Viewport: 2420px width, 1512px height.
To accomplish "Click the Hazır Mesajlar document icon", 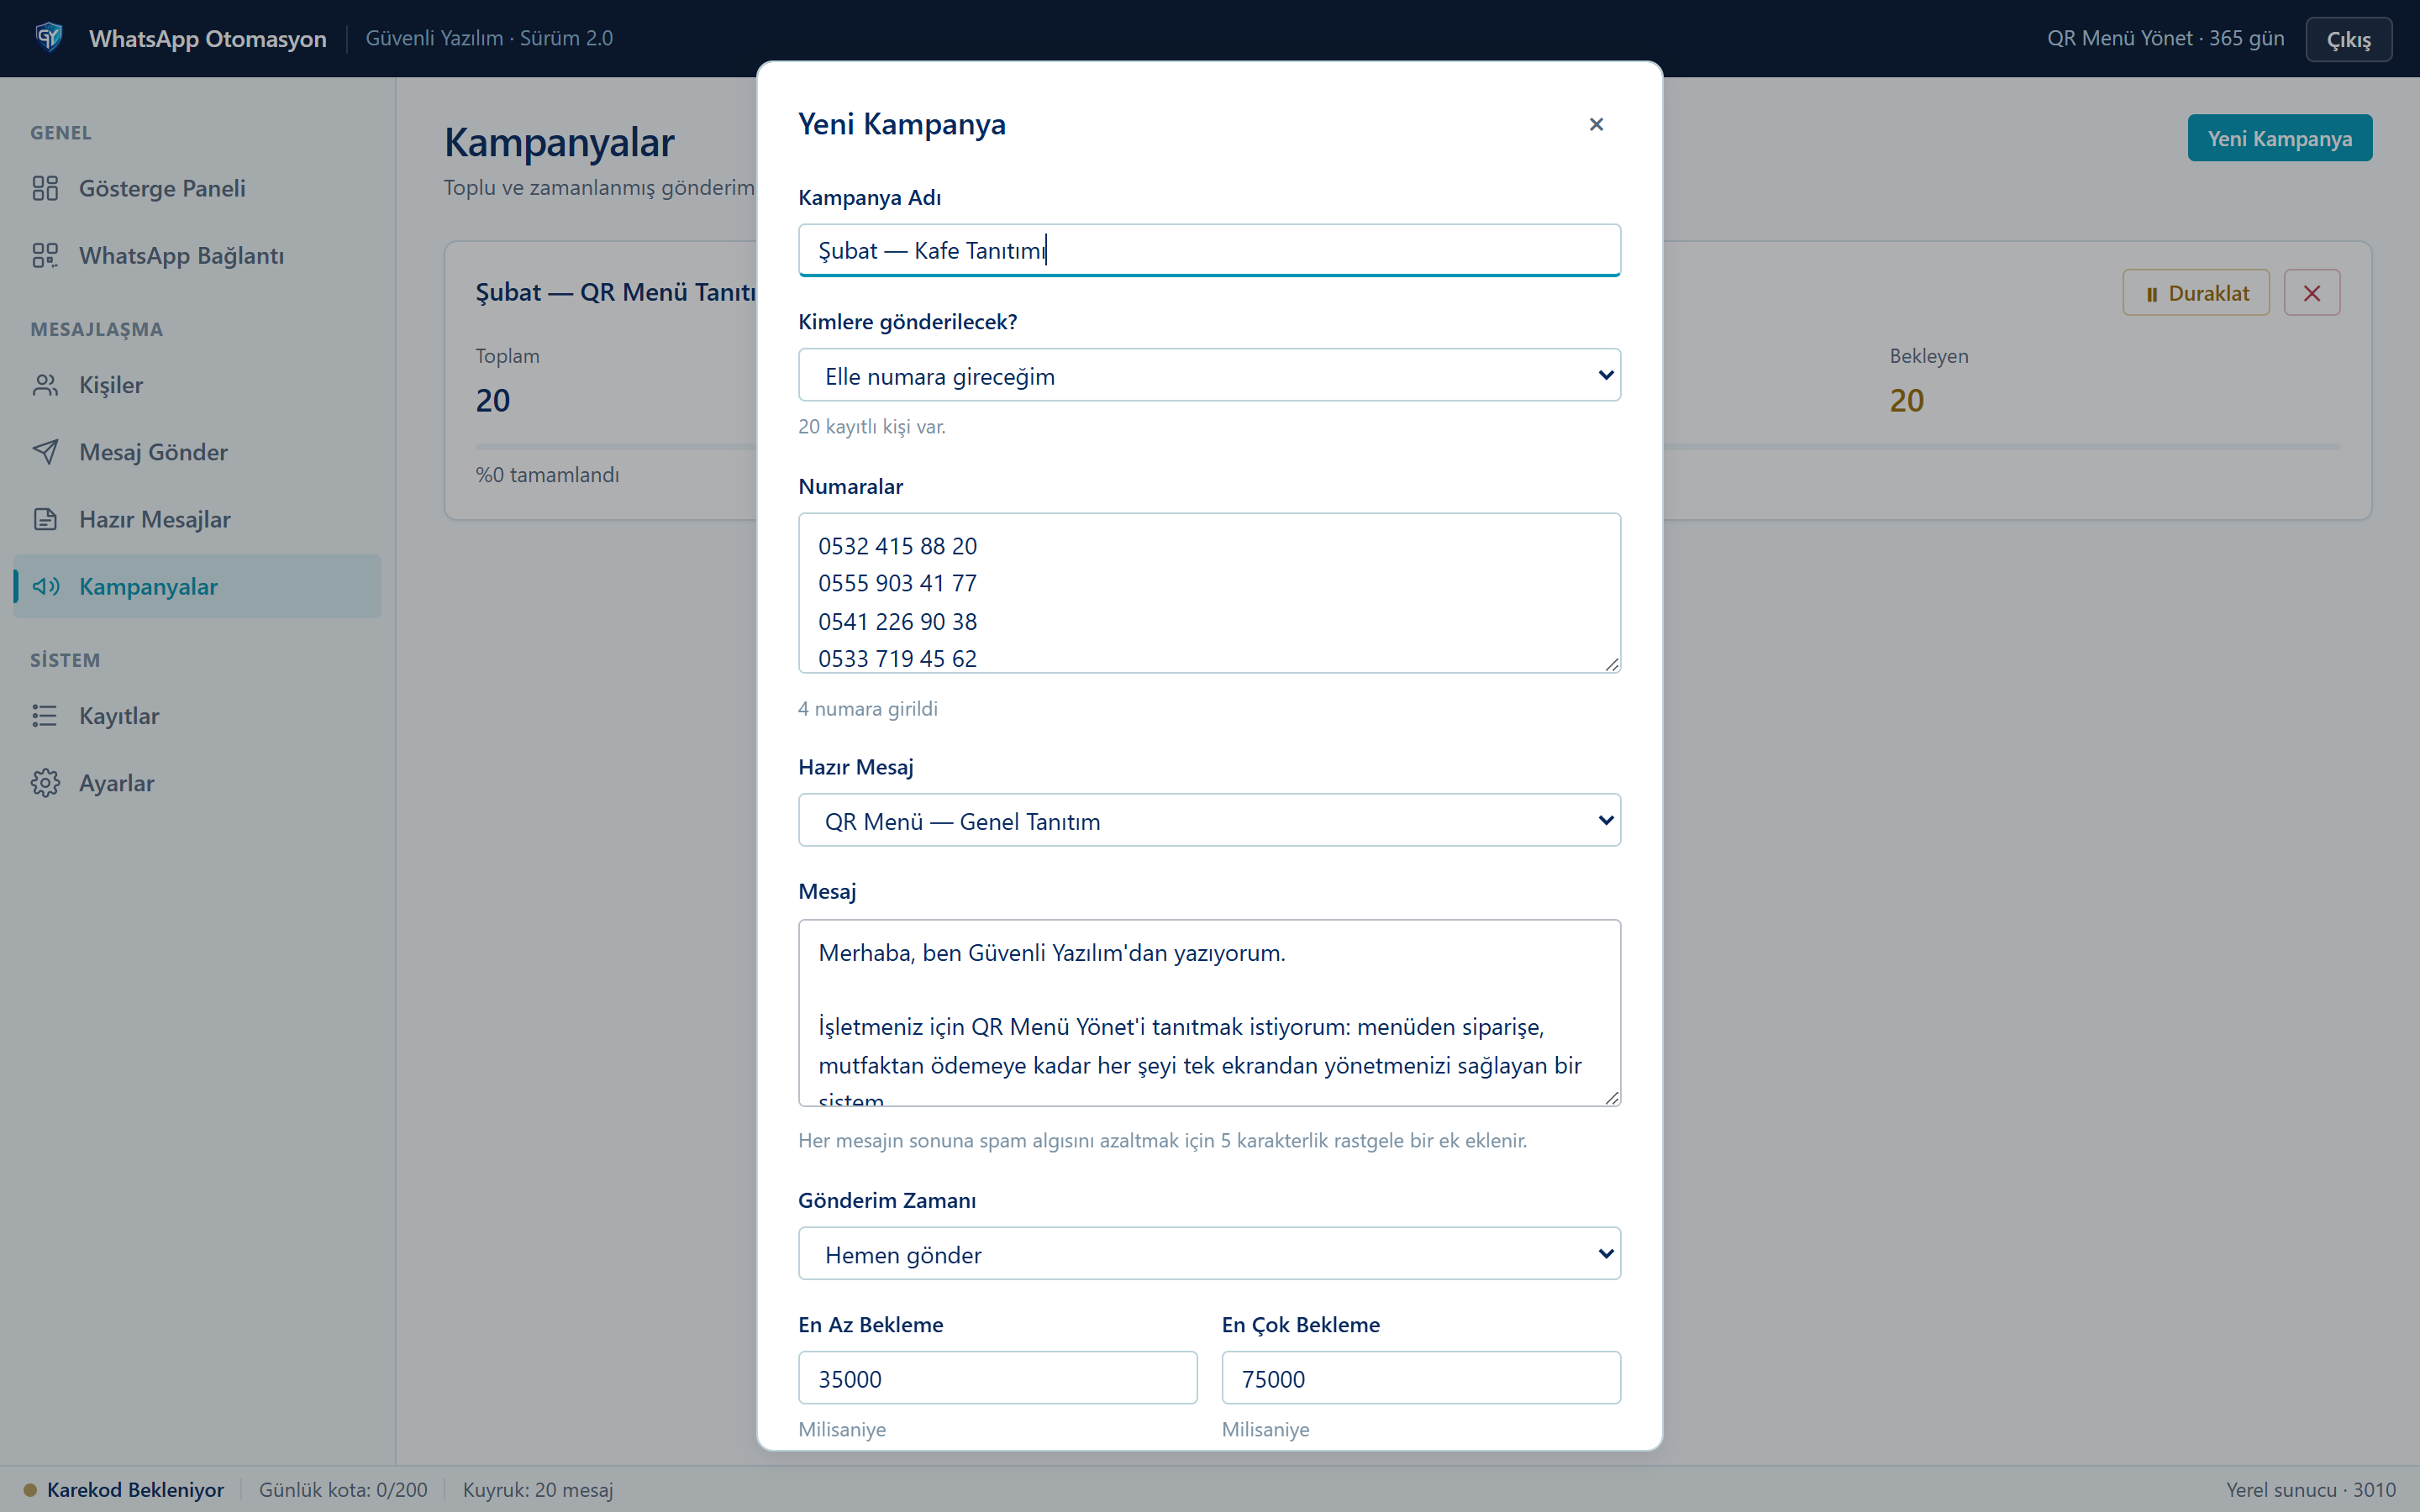I will pyautogui.click(x=45, y=519).
